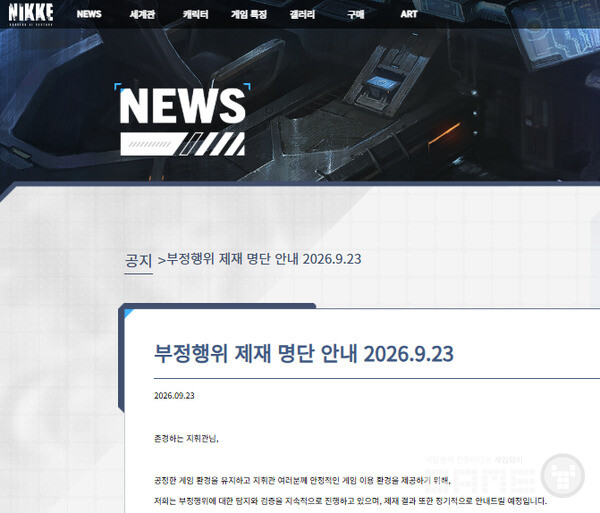Open the NEWS menu item

point(89,14)
